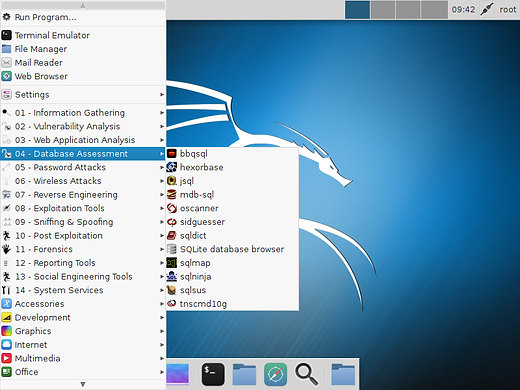
Task: Open the magnifier search icon in dock
Action: [306, 374]
